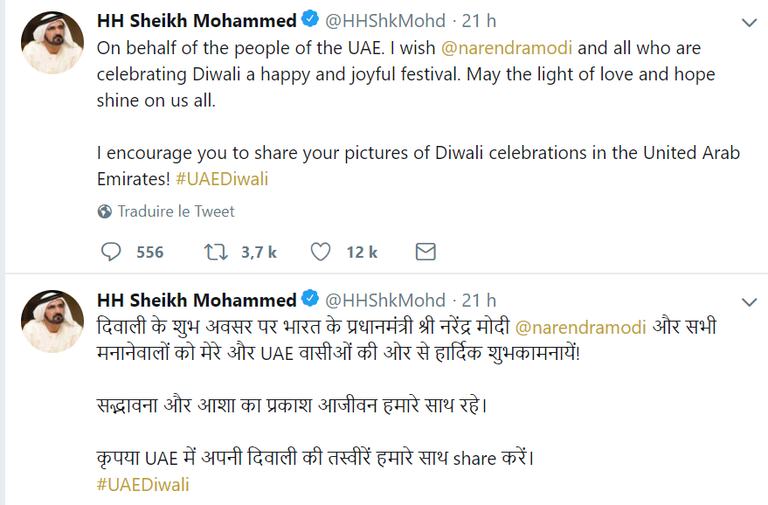Click verified badge on Hindi tweet
768x505 pixels.
(311, 300)
